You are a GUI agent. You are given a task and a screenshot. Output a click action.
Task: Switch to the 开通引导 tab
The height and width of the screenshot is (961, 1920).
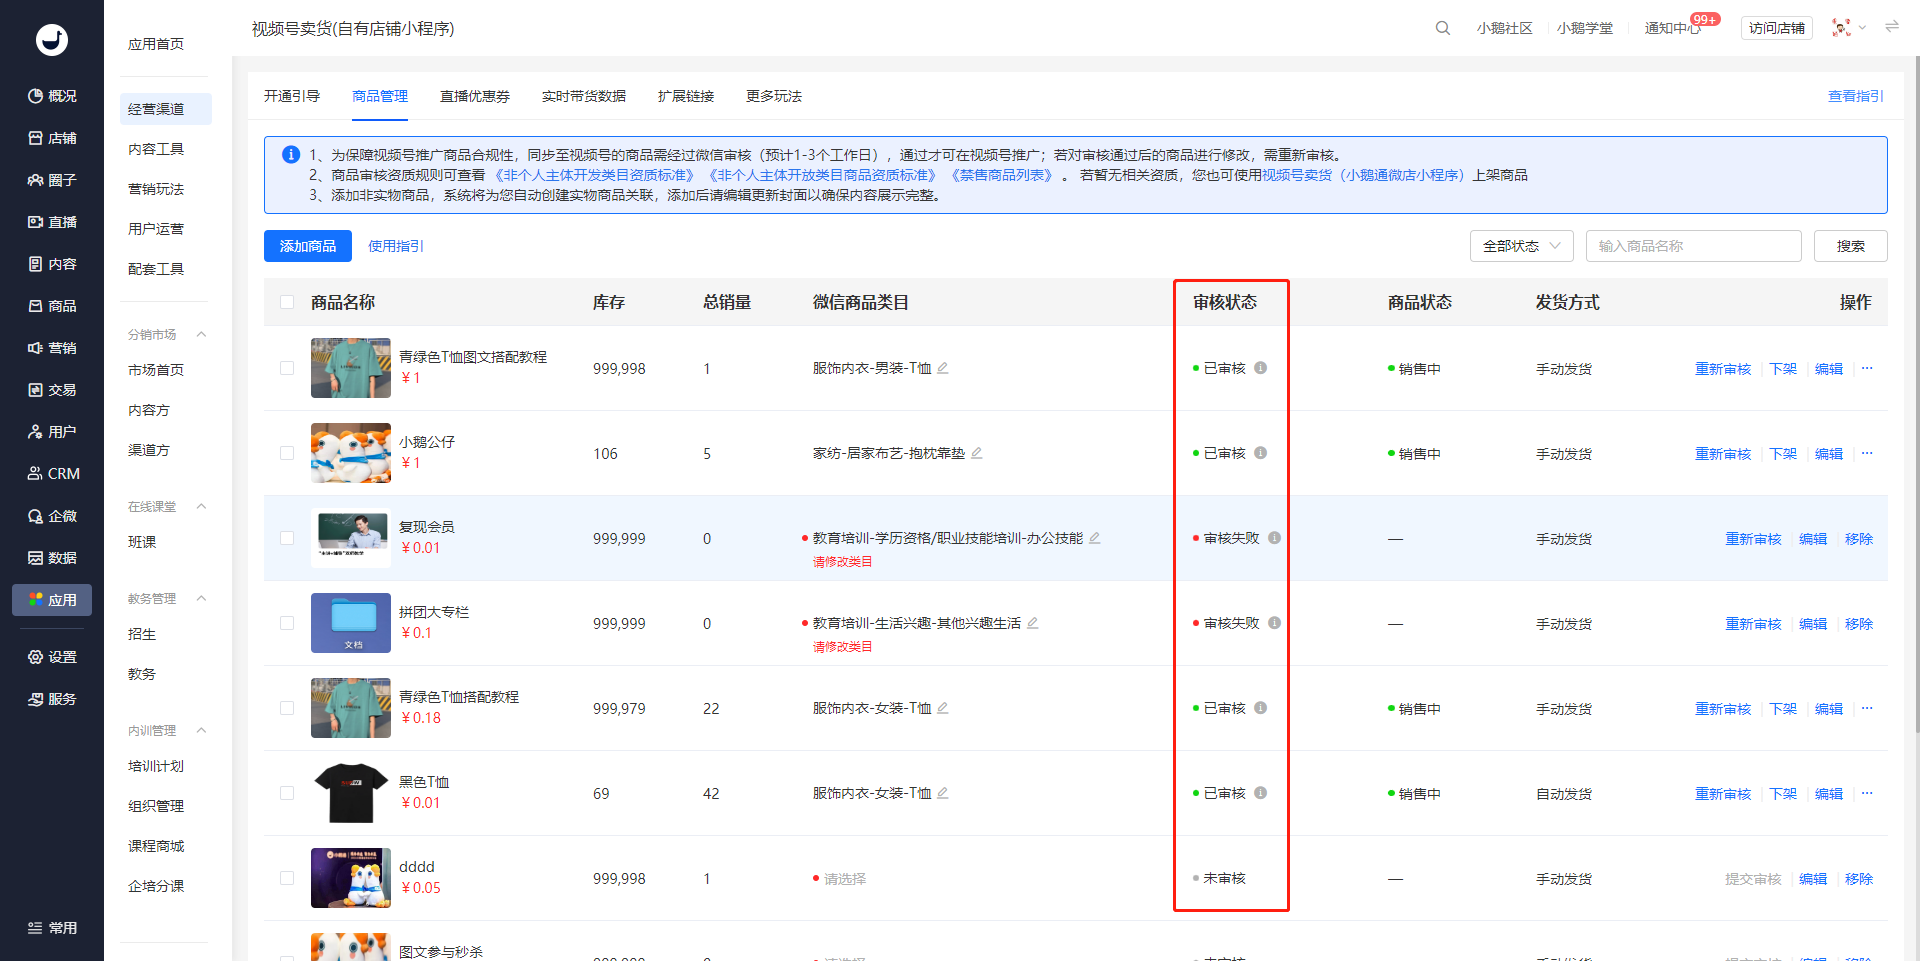tap(292, 96)
